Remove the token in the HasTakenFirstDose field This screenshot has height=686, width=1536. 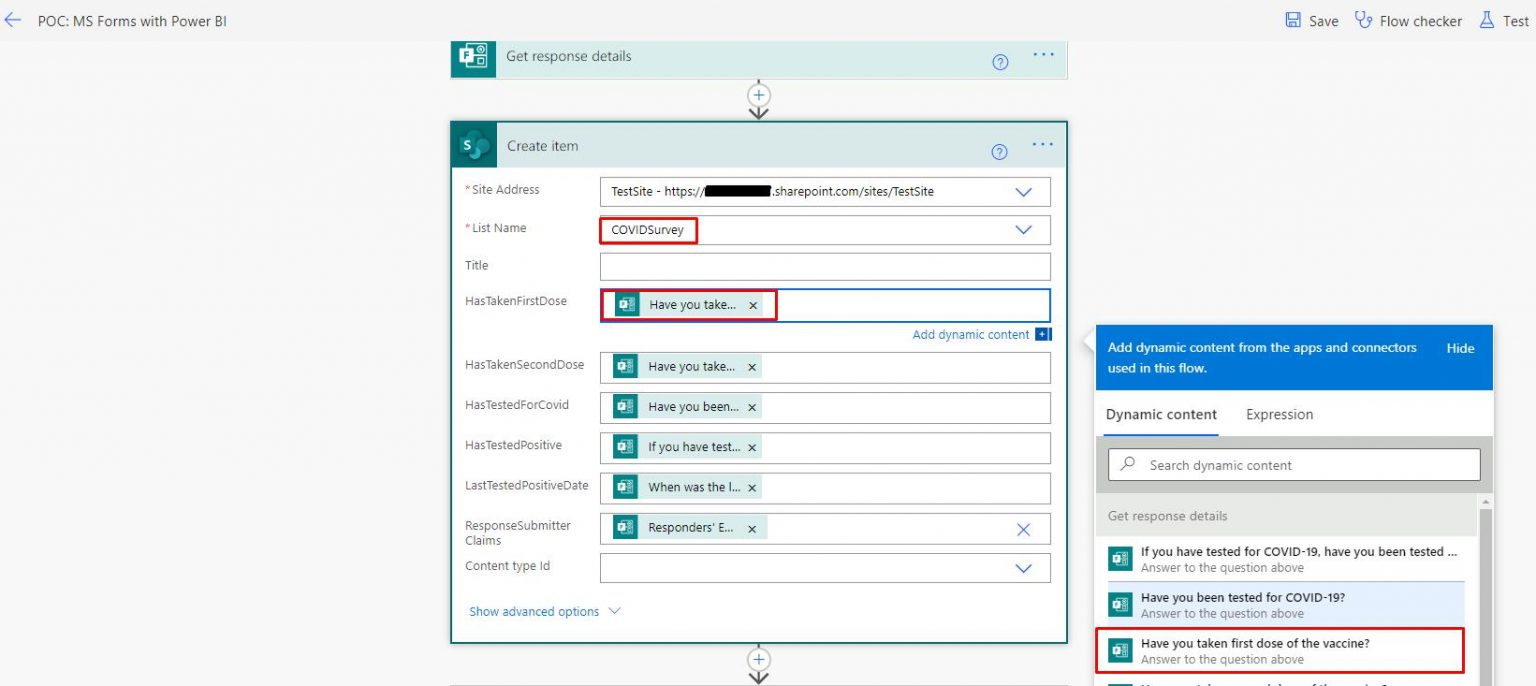pyautogui.click(x=753, y=306)
